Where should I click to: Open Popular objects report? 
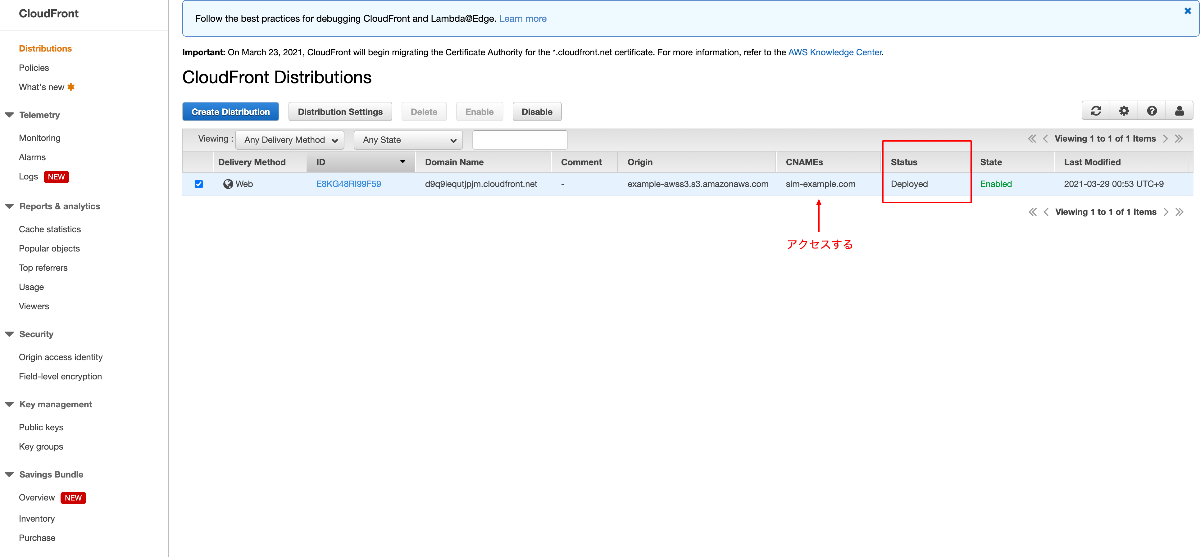point(49,248)
